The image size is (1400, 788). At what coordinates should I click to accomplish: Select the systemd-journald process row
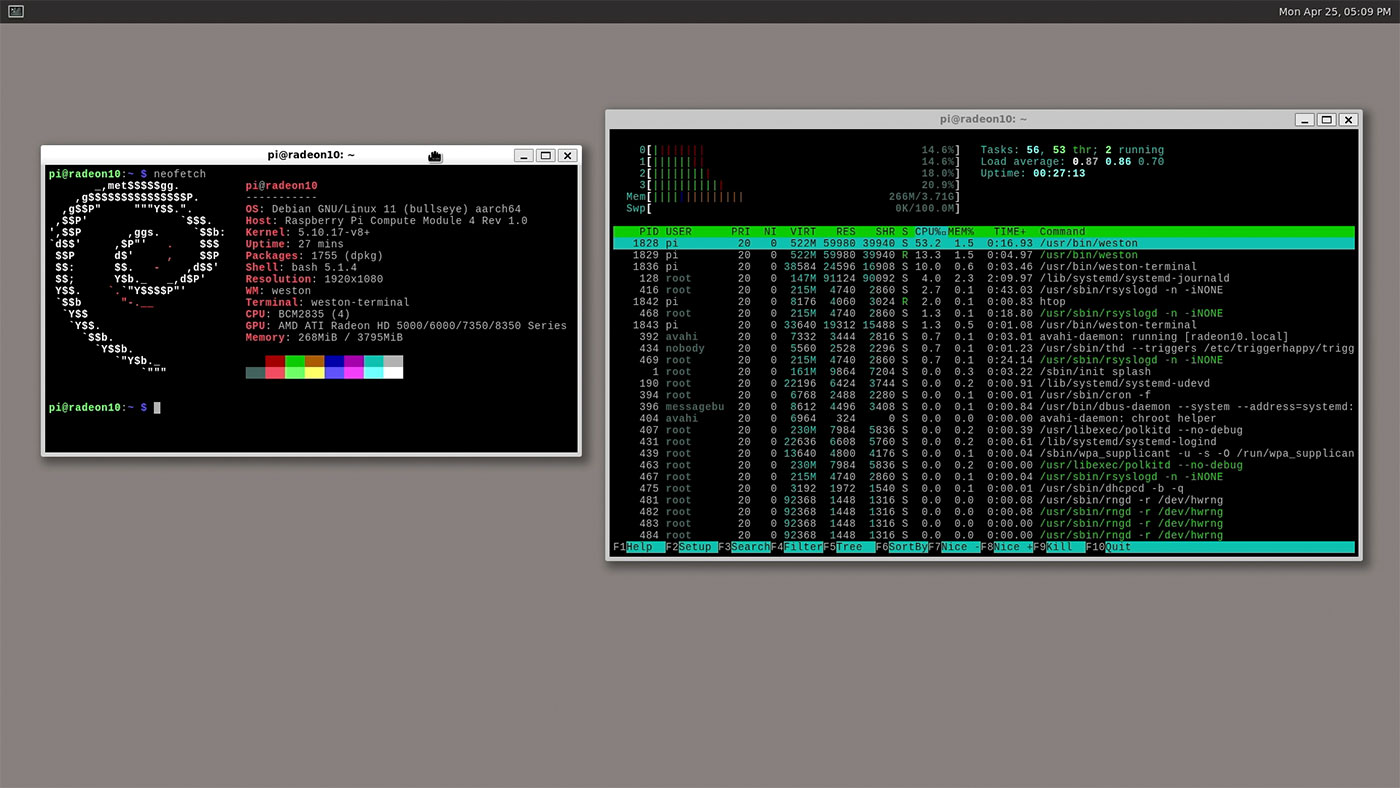(x=984, y=278)
